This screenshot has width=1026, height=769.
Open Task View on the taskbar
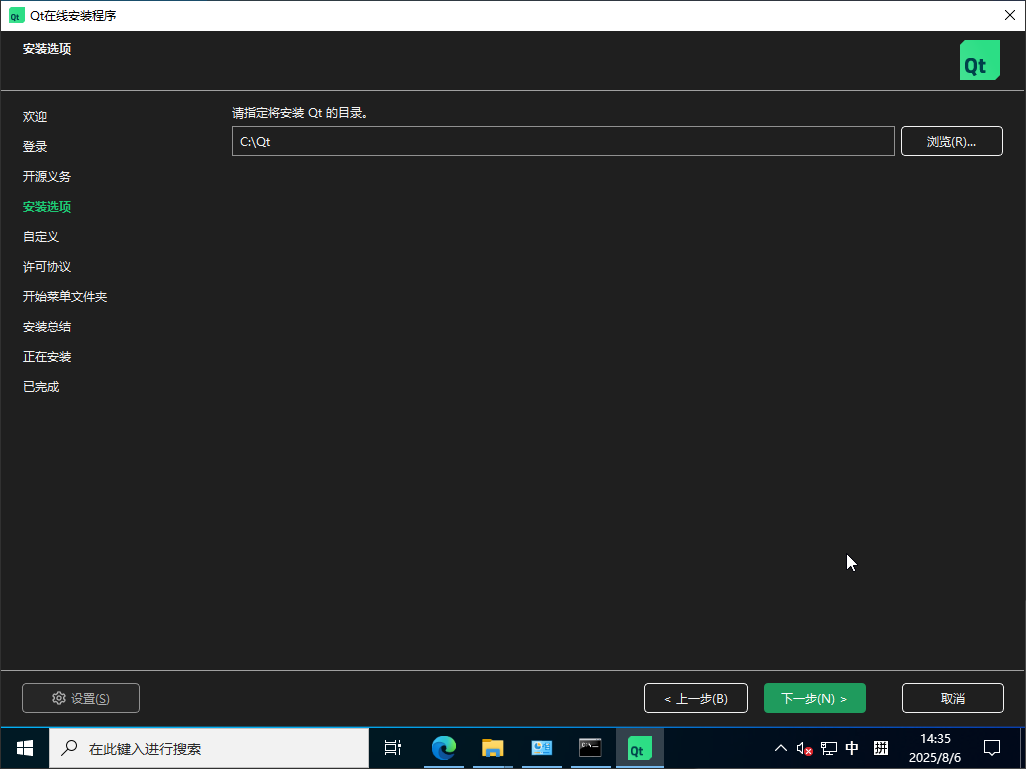click(x=393, y=747)
